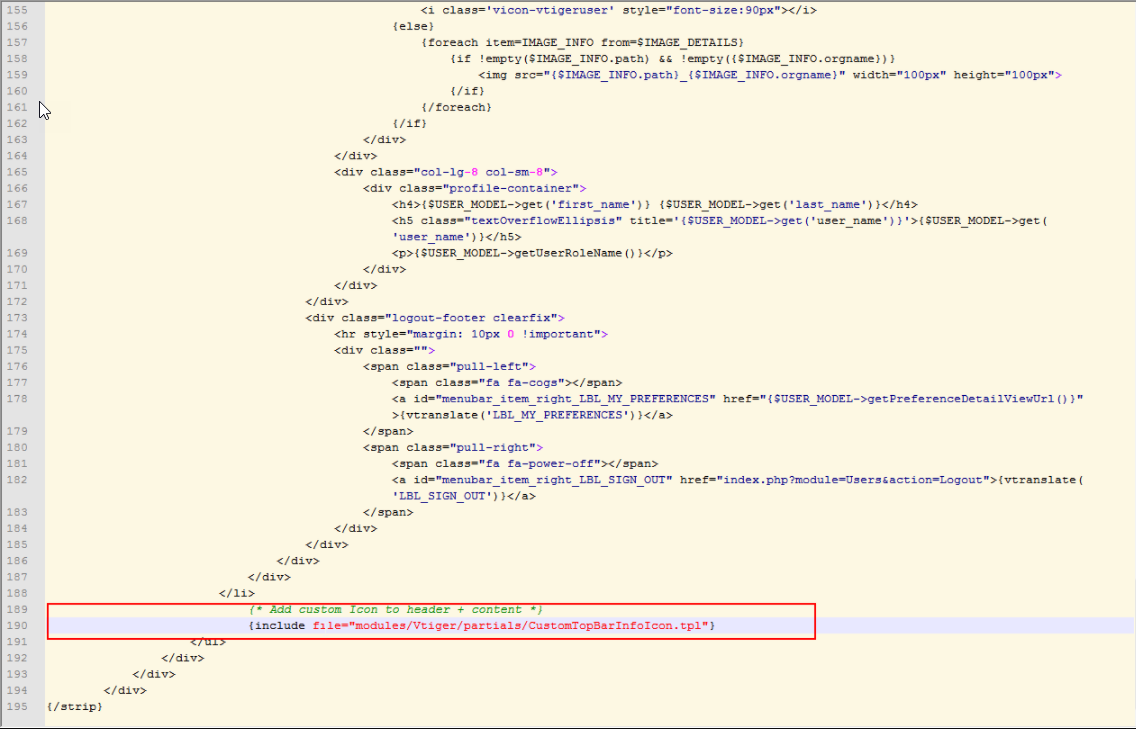Screen dimensions: 1136x729
Task: Click line number 165 in the gutter
Action: pyautogui.click(x=16, y=172)
